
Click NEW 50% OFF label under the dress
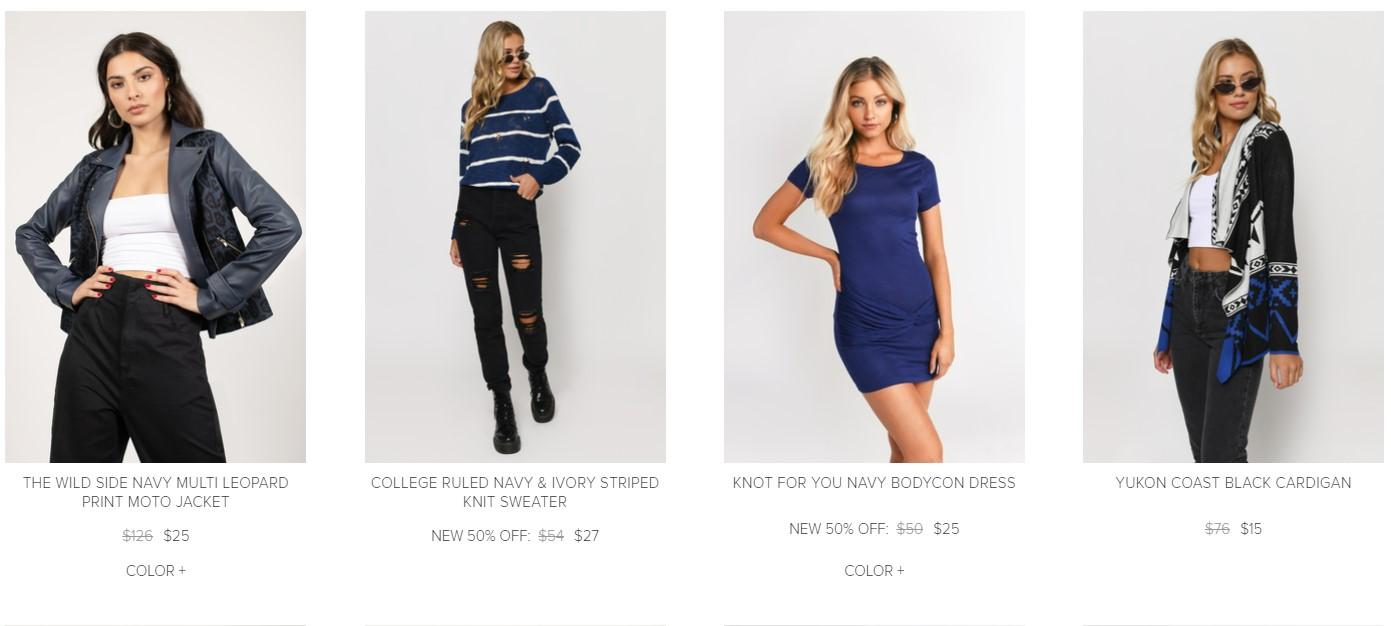[x=838, y=529]
